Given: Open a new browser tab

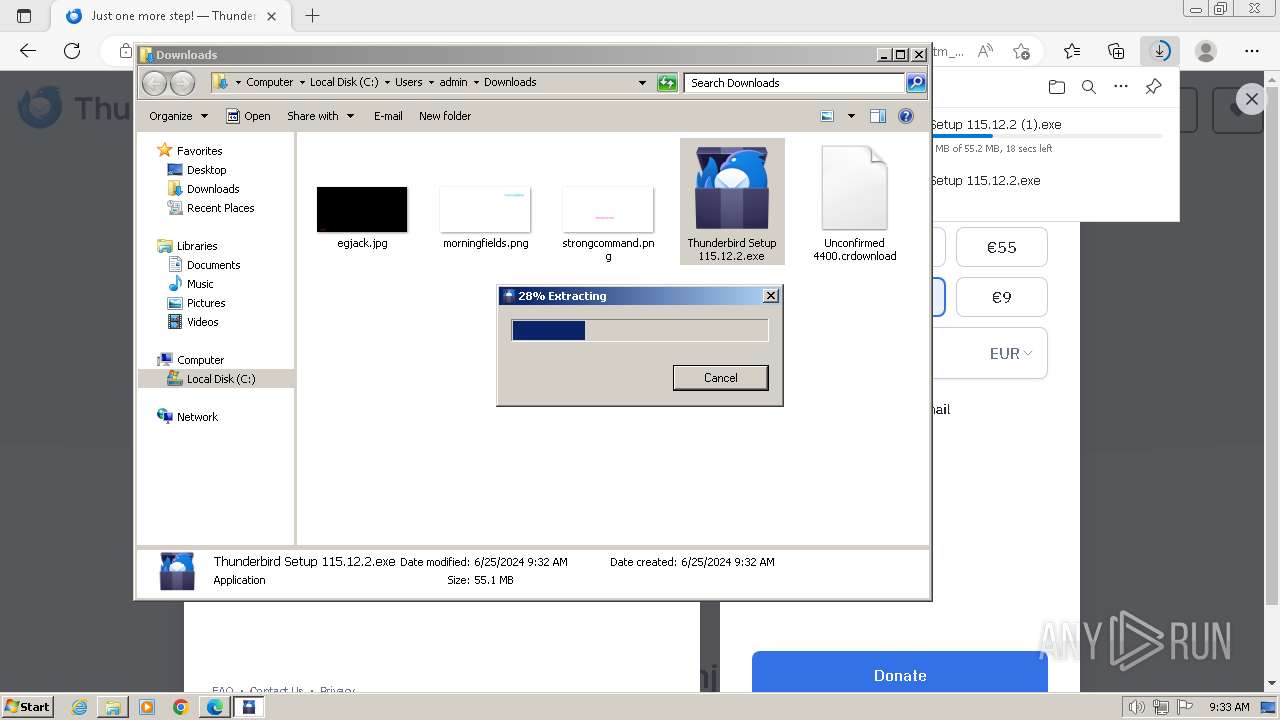Looking at the screenshot, I should pyautogui.click(x=312, y=16).
